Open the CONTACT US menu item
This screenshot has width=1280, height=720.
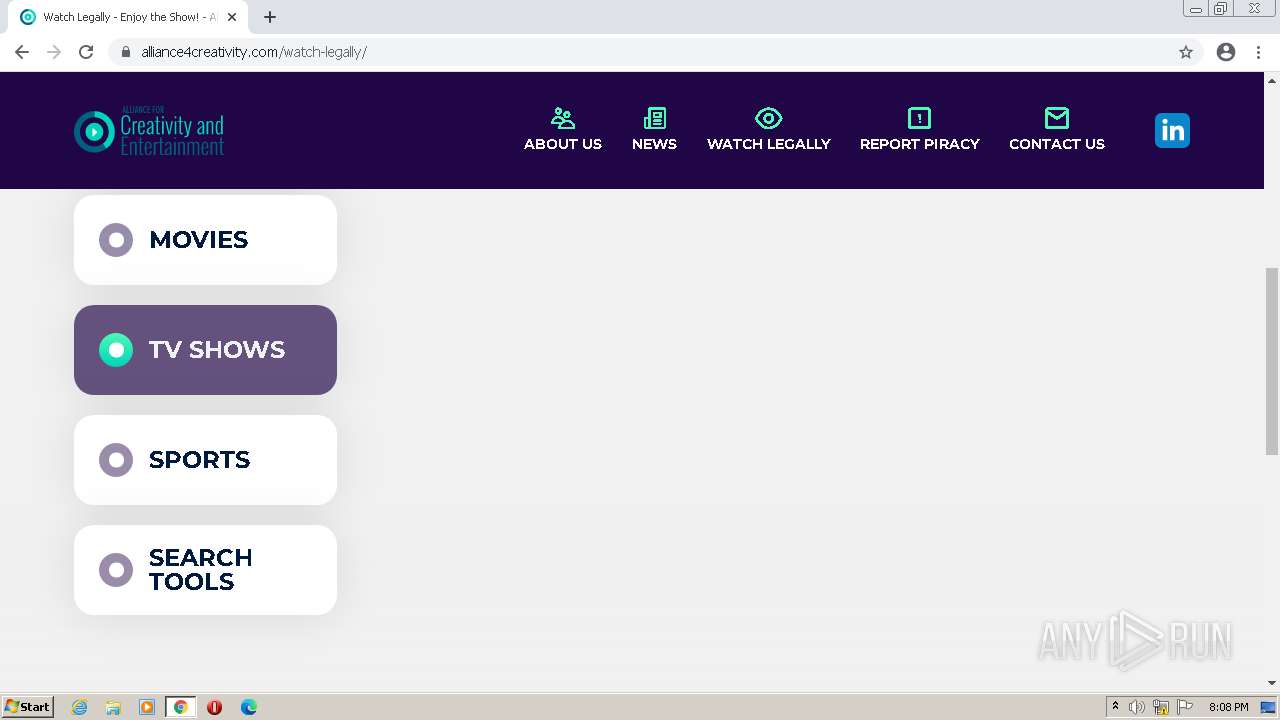click(1057, 144)
